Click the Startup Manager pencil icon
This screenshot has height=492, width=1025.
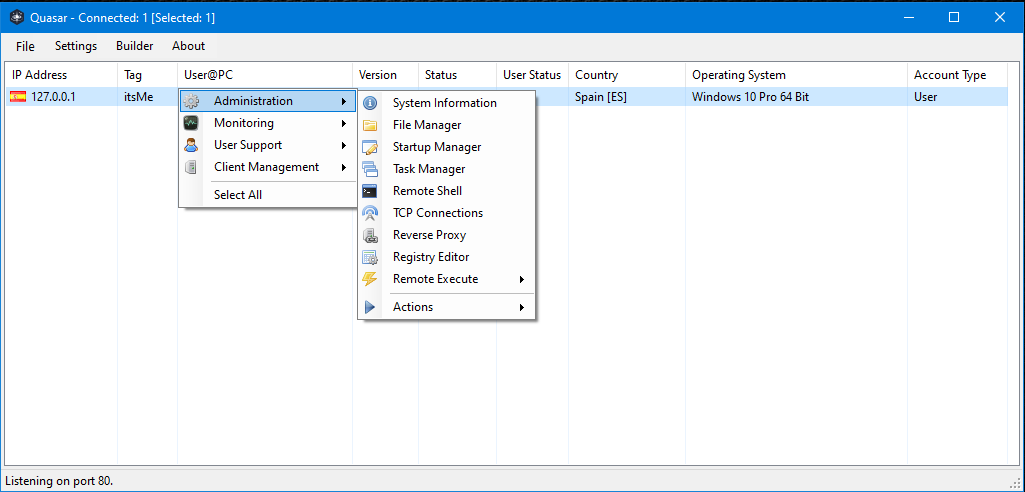click(370, 147)
